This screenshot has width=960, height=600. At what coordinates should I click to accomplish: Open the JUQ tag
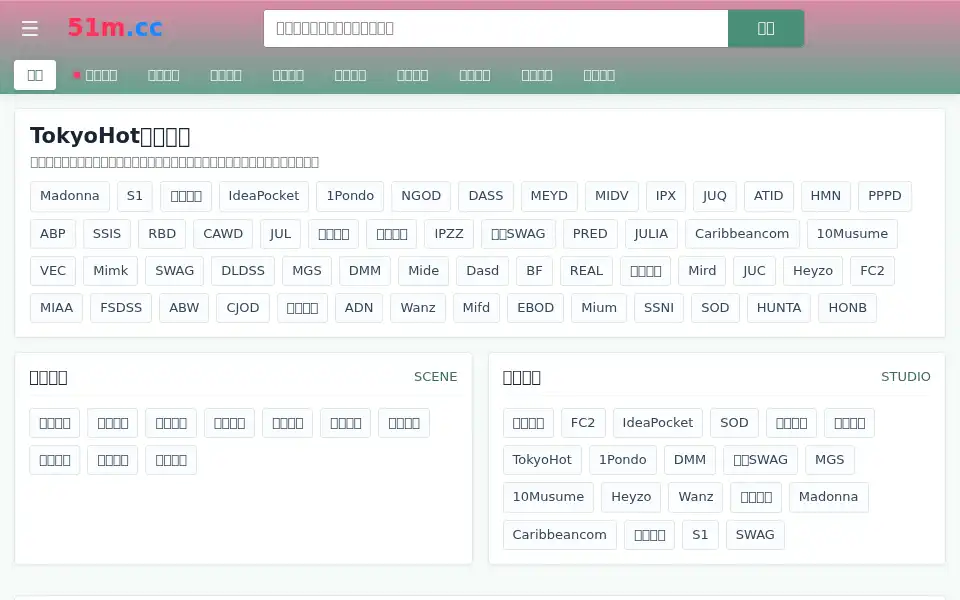(714, 196)
